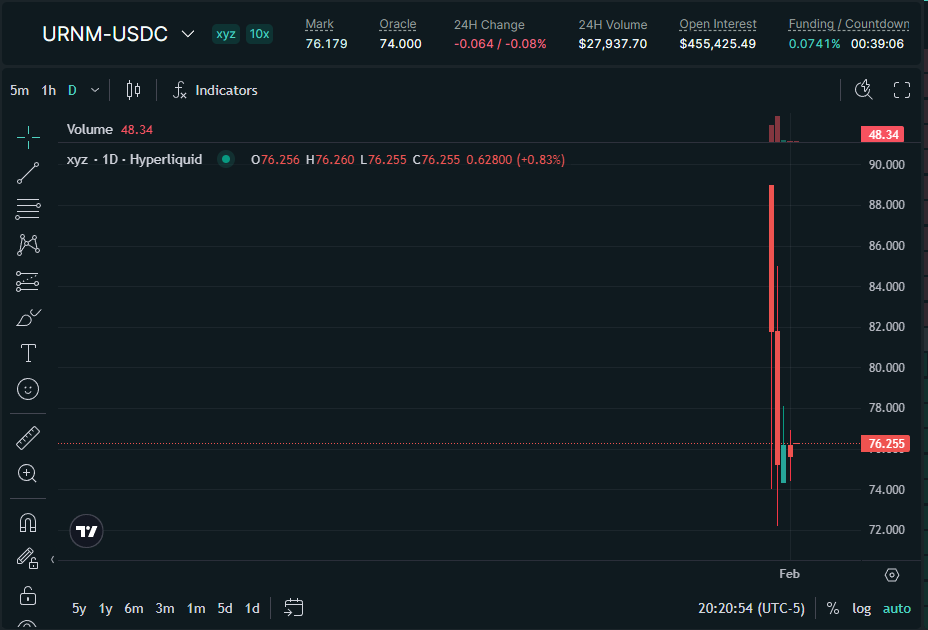Viewport: 928px width, 630px height.
Task: Enter fullscreen chart mode
Action: (x=901, y=90)
